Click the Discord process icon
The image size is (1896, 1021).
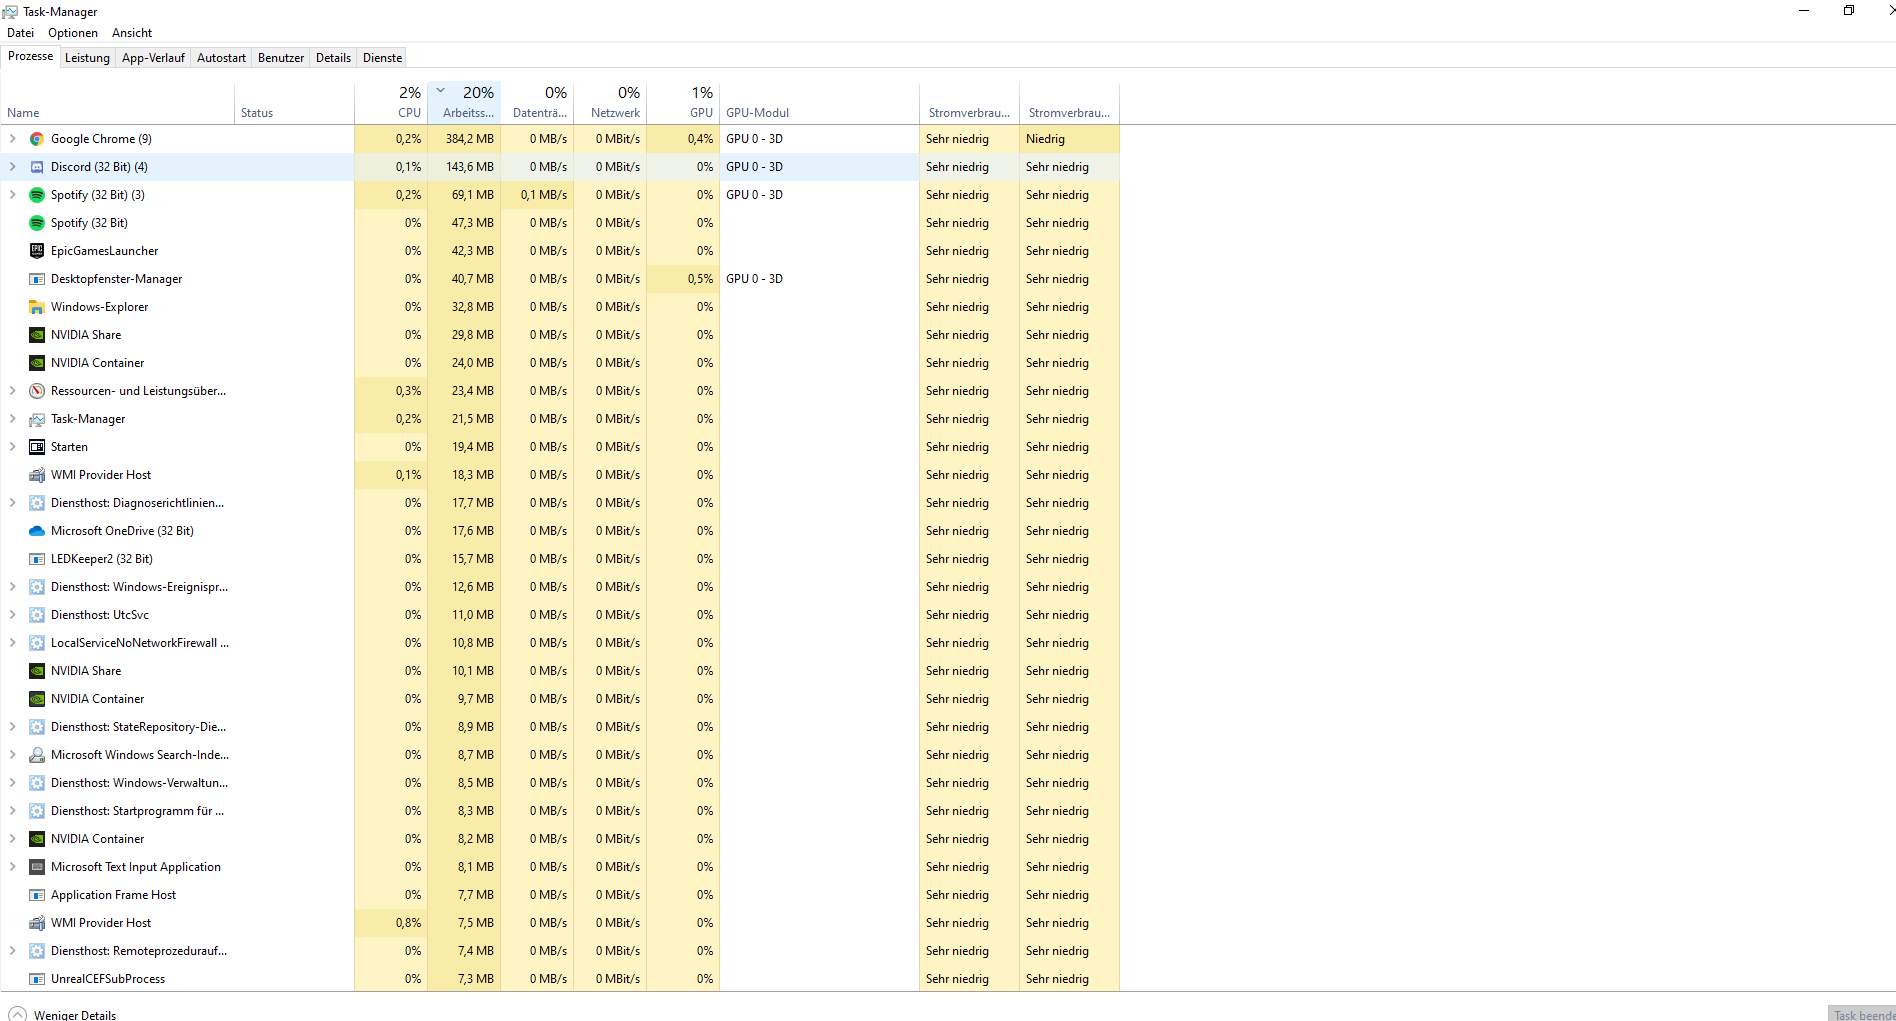37,167
